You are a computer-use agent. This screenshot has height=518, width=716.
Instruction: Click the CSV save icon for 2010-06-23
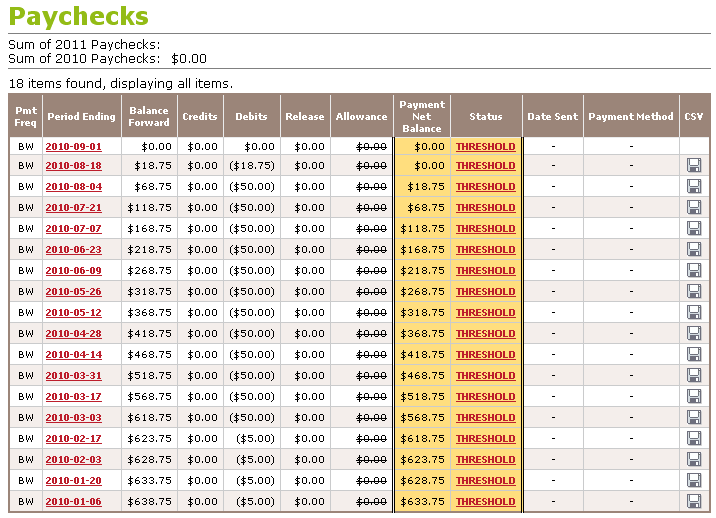point(694,250)
